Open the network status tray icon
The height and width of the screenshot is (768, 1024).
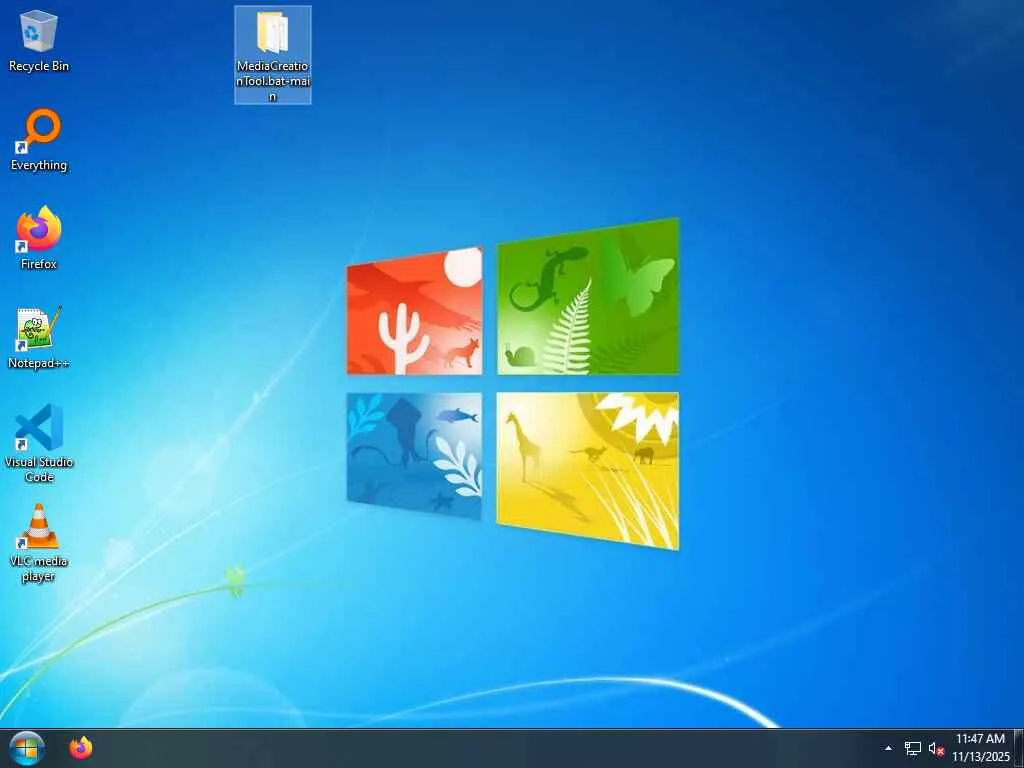[912, 748]
